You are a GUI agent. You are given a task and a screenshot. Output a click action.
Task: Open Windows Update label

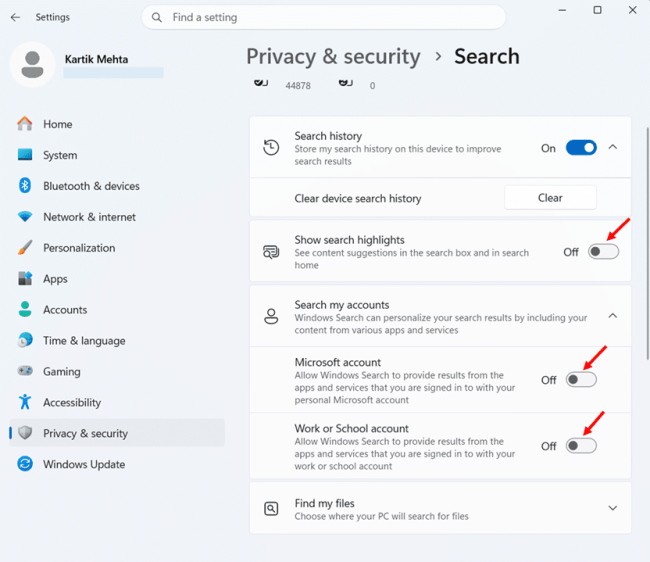[84, 464]
